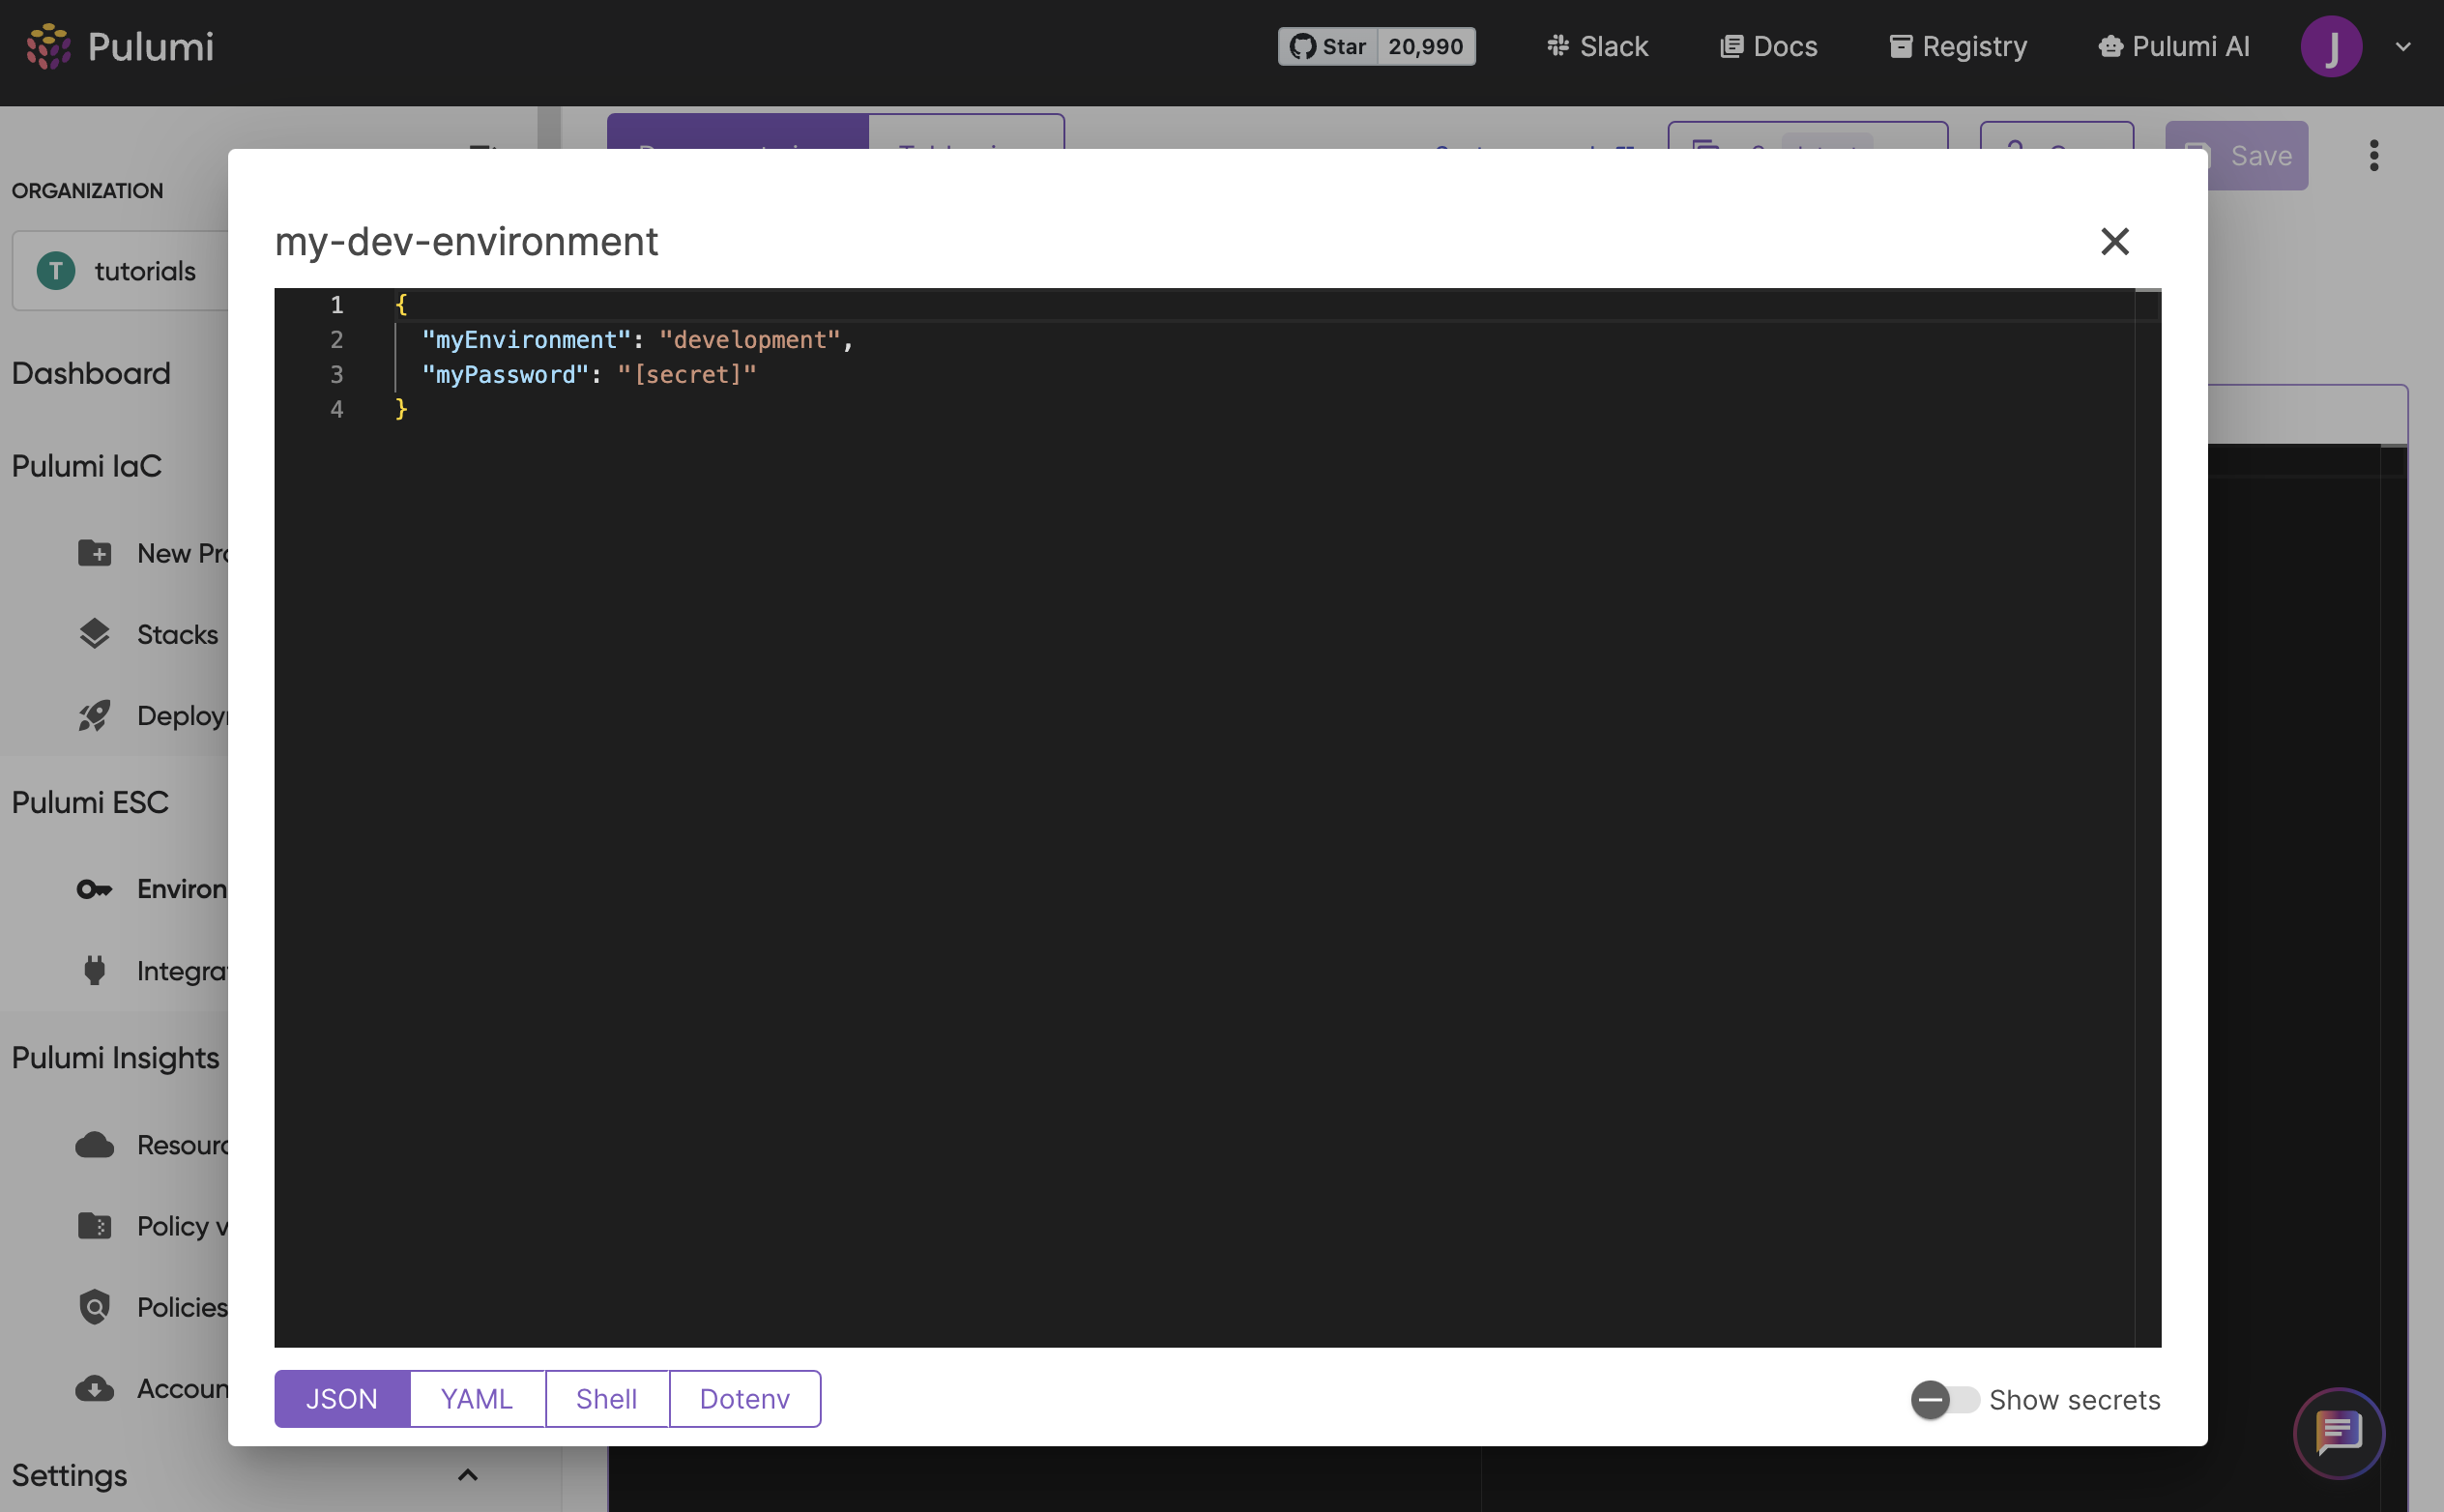Image resolution: width=2444 pixels, height=1512 pixels.
Task: Click the Policies shield icon
Action: point(94,1306)
